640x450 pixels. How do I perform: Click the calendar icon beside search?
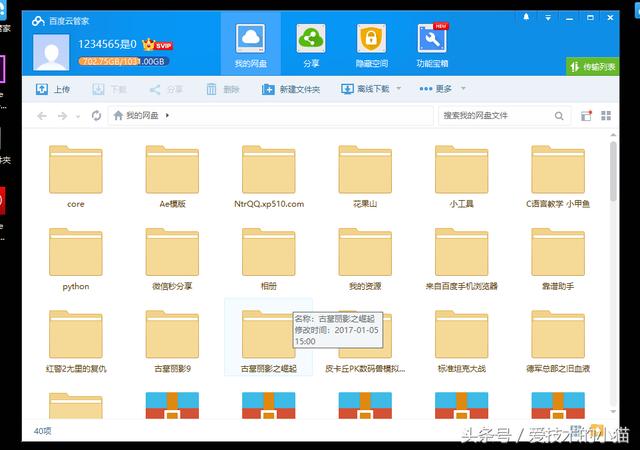coord(586,116)
